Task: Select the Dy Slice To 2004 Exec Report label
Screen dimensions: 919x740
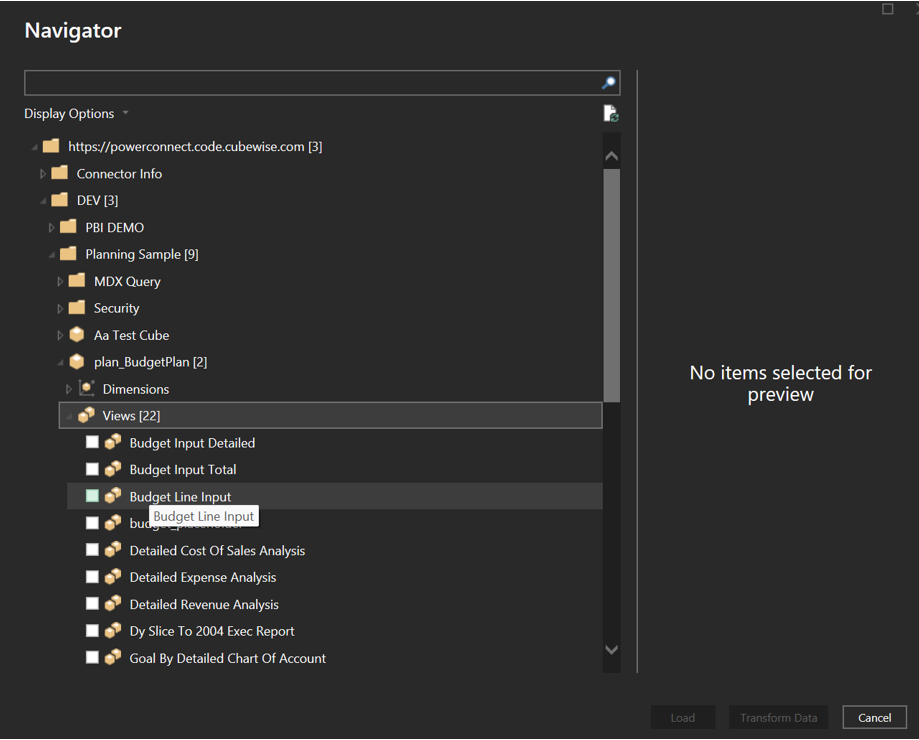Action: pos(212,631)
